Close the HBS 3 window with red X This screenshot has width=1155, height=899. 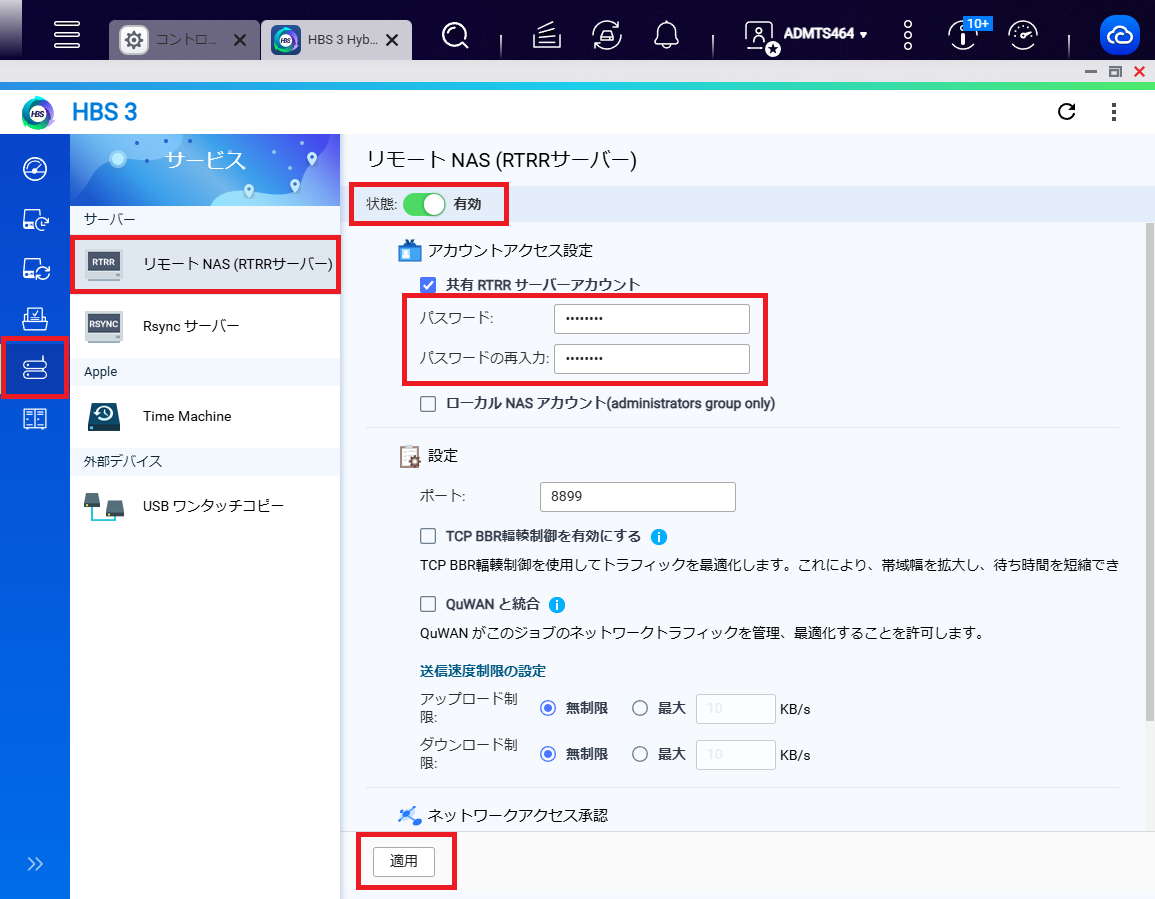1140,71
